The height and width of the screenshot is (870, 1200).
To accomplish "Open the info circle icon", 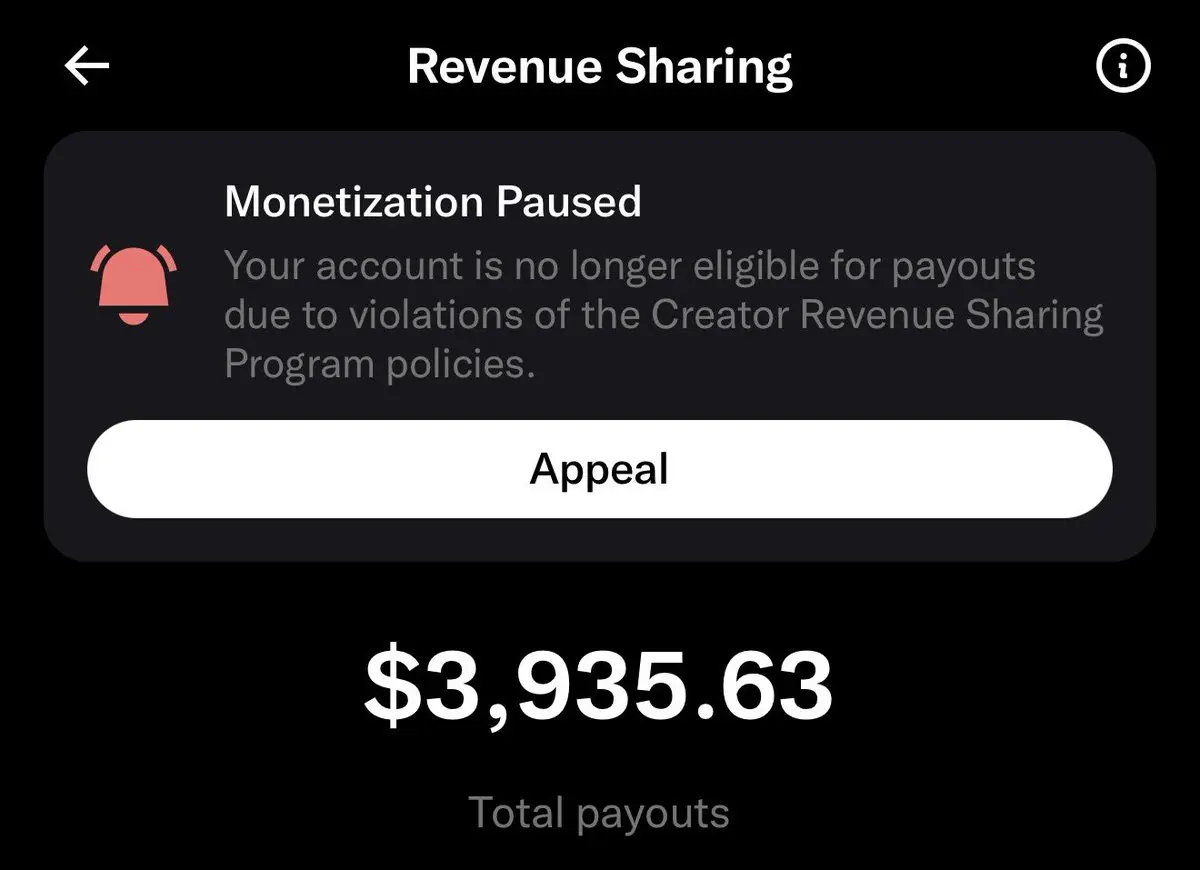I will coord(1124,67).
